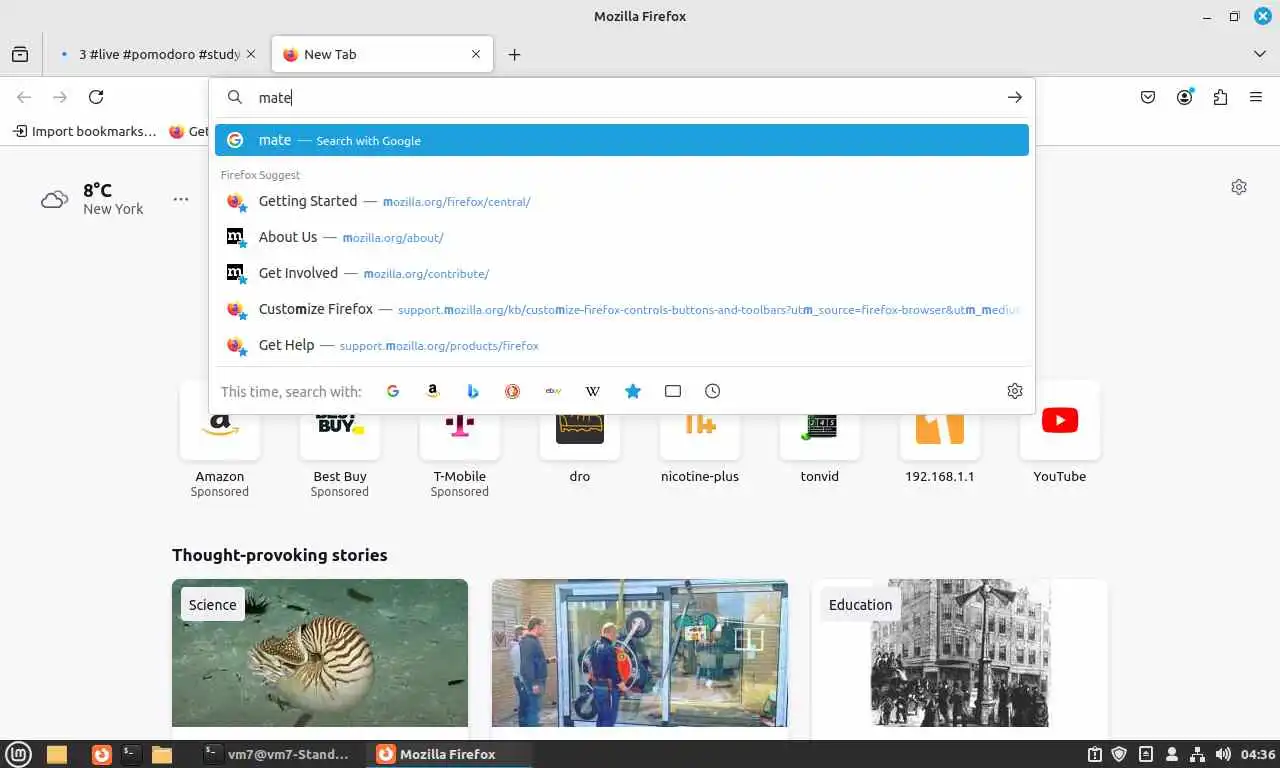Open the Get Involved suggestion
This screenshot has height=768, width=1280.
coord(622,273)
